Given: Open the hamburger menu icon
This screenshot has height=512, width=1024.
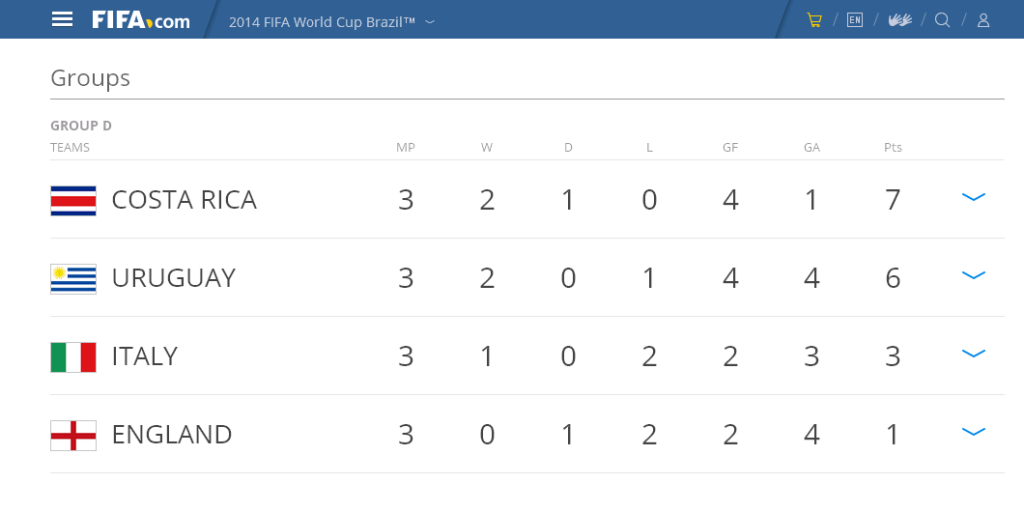Looking at the screenshot, I should (62, 20).
